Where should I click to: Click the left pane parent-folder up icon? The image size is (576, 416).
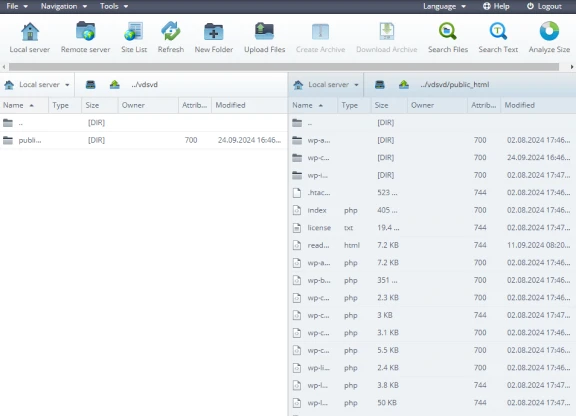[x=115, y=85]
